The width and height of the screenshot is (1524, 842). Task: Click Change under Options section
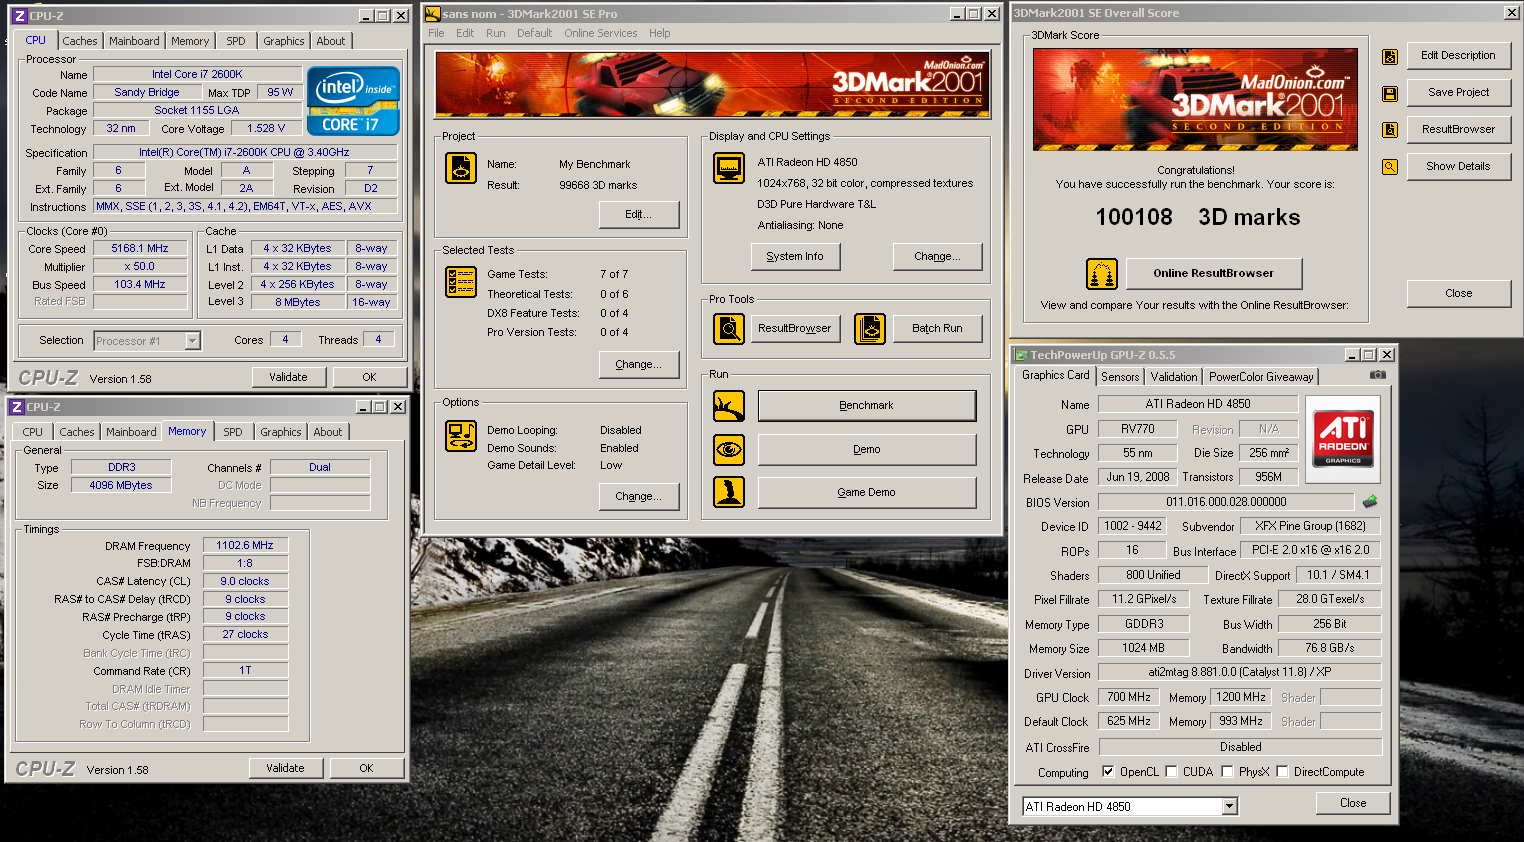[638, 497]
